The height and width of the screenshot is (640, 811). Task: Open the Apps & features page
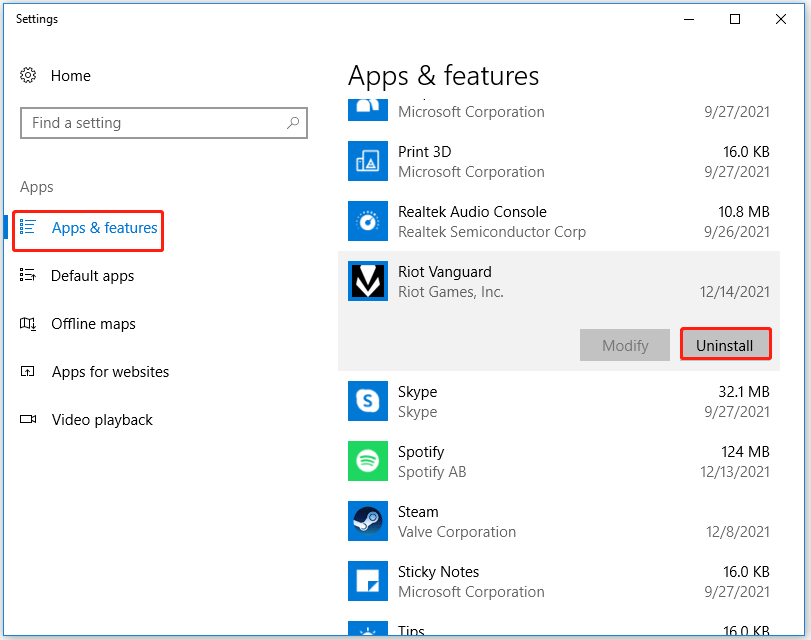pos(104,228)
